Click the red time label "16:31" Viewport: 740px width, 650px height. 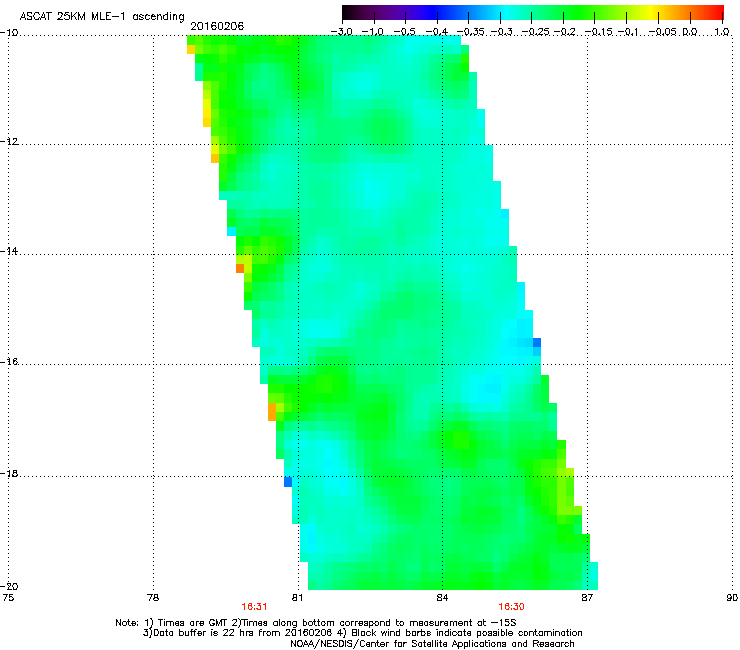click(254, 607)
